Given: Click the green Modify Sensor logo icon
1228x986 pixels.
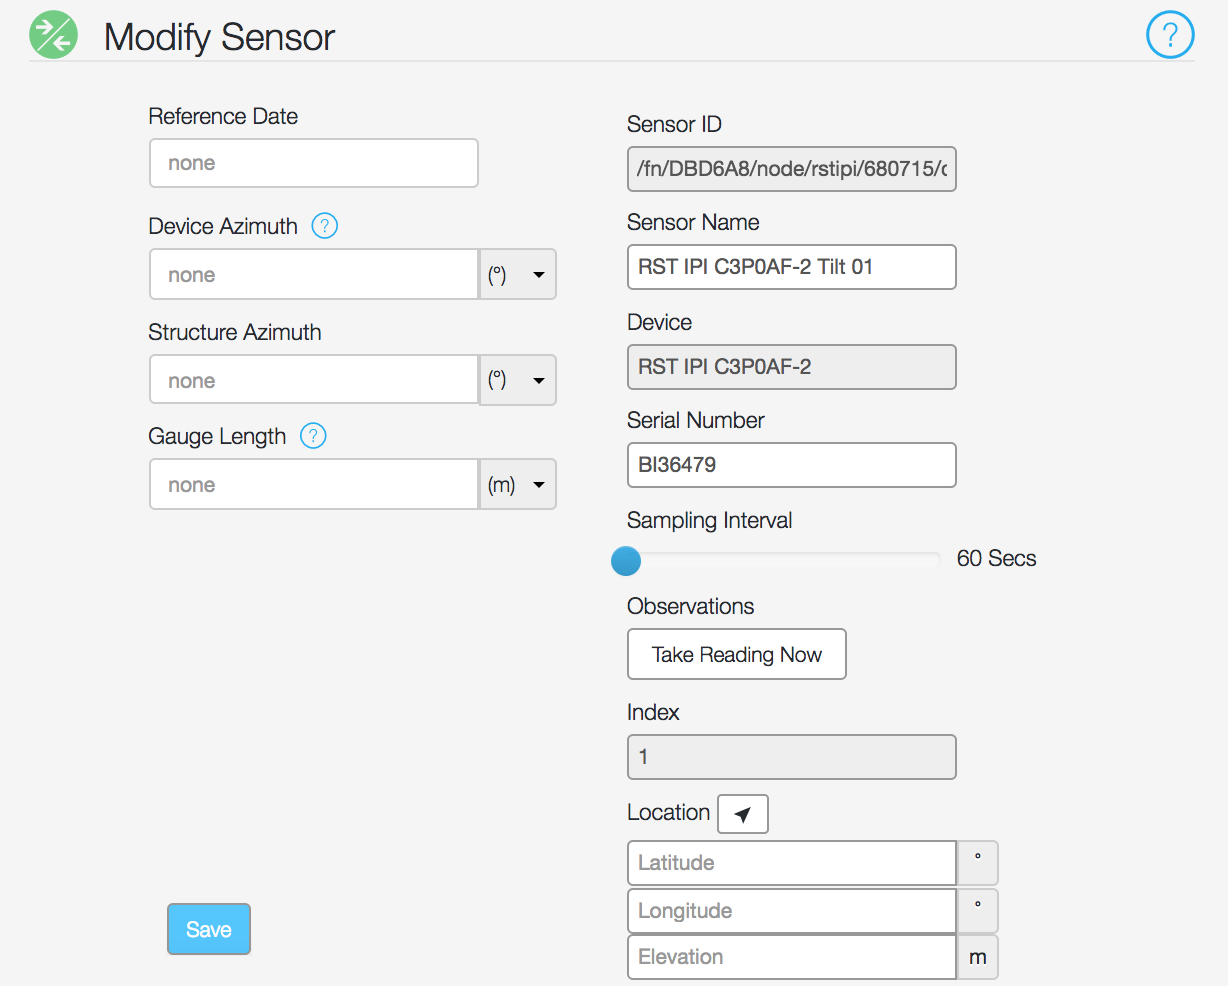Looking at the screenshot, I should point(53,35).
